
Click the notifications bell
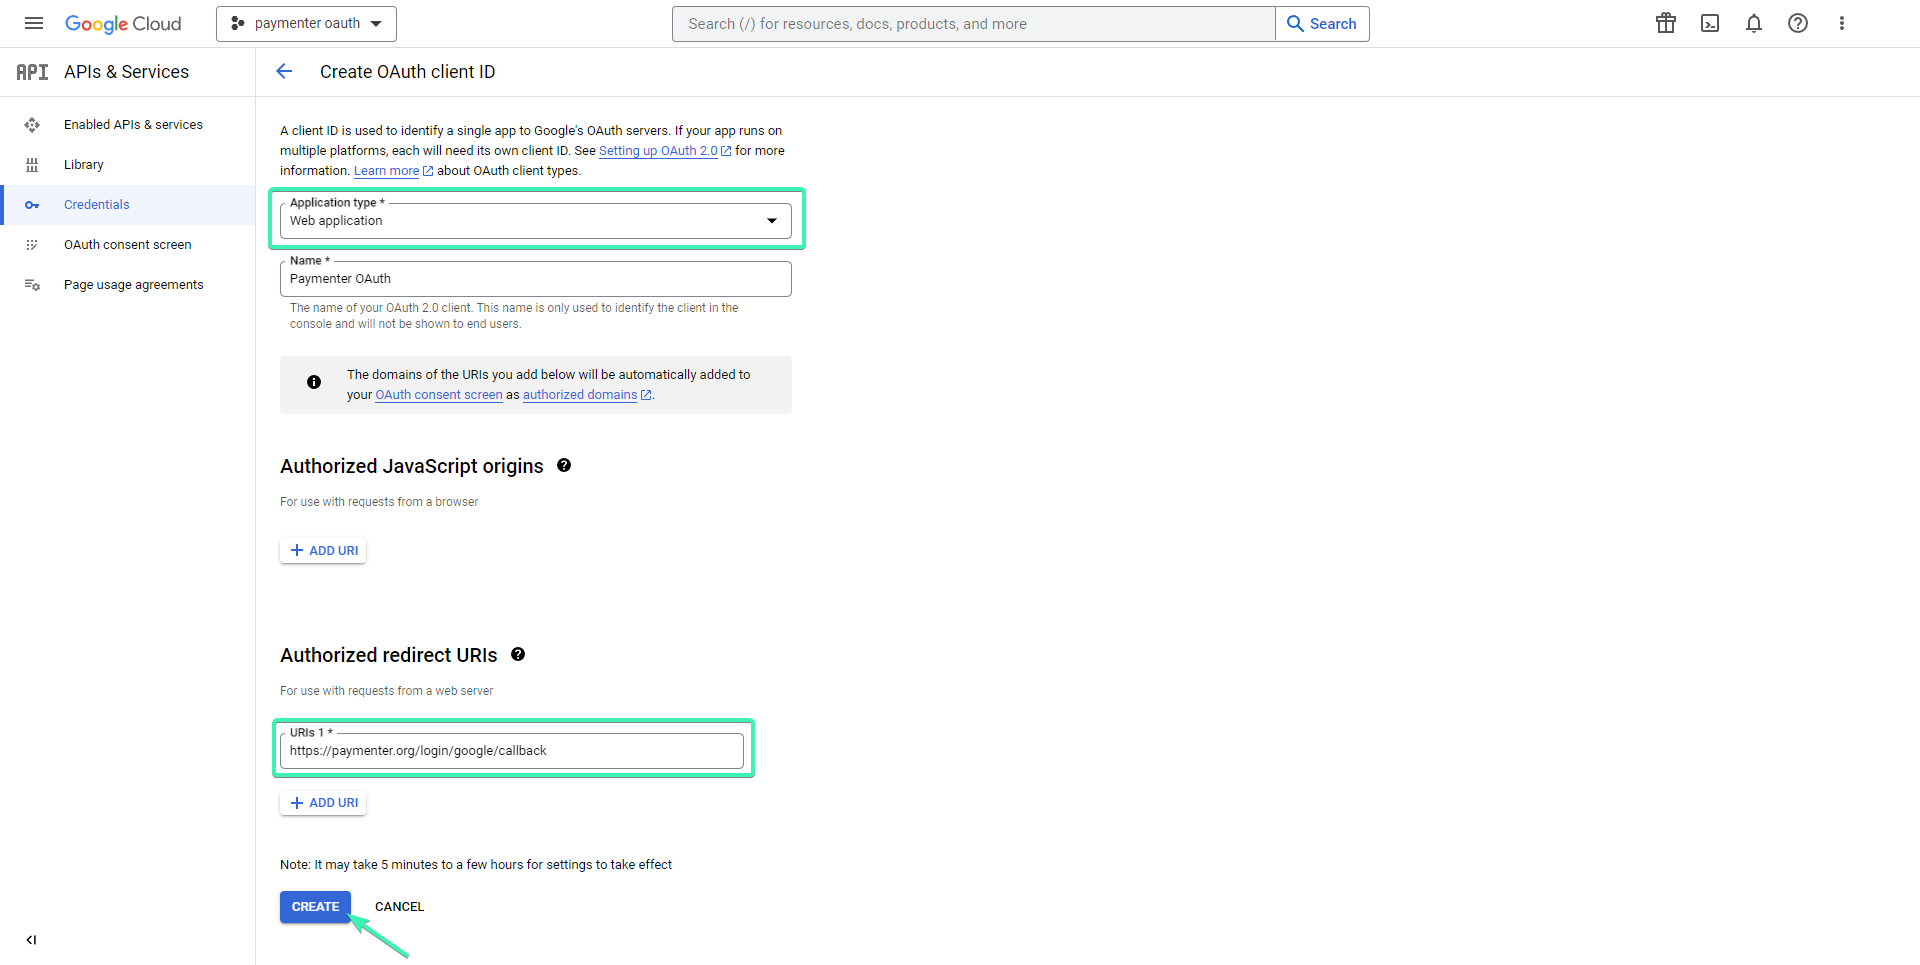tap(1753, 23)
